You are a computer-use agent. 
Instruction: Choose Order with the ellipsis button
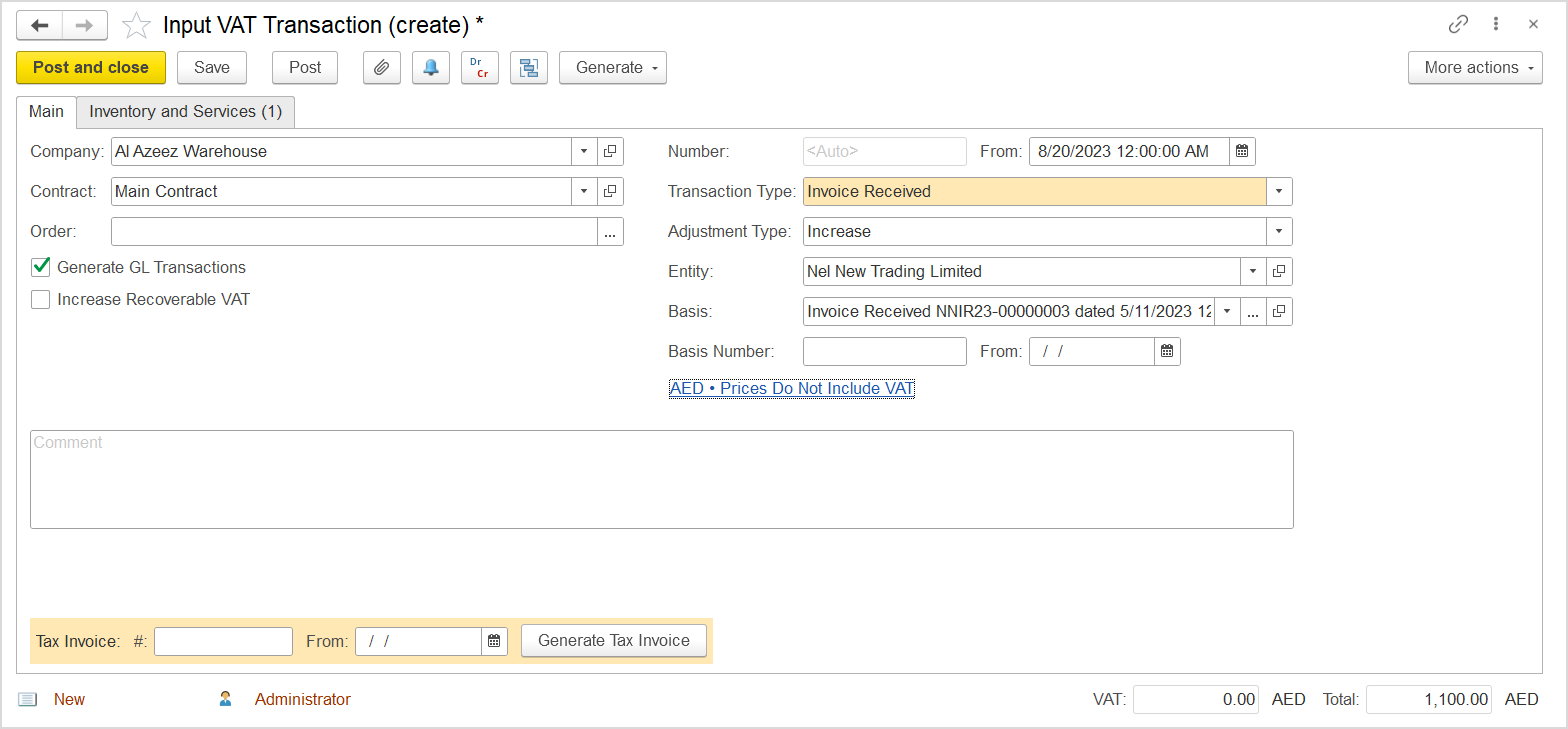click(610, 232)
